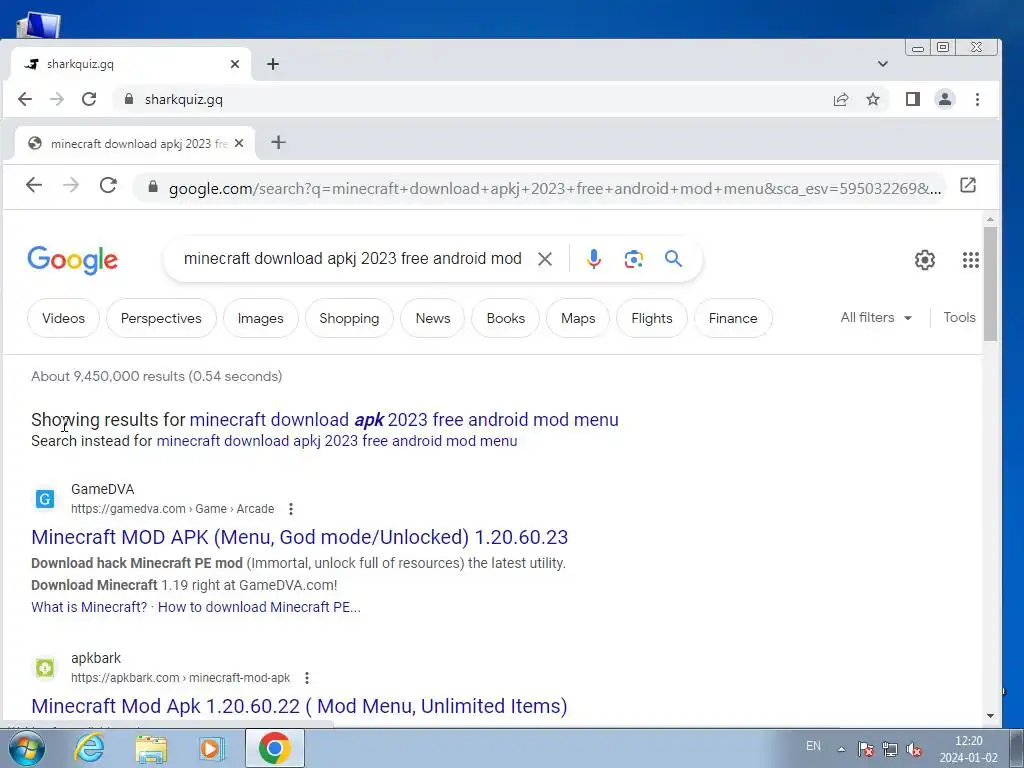Image resolution: width=1024 pixels, height=768 pixels.
Task: Reload the inner Google search page
Action: (108, 185)
